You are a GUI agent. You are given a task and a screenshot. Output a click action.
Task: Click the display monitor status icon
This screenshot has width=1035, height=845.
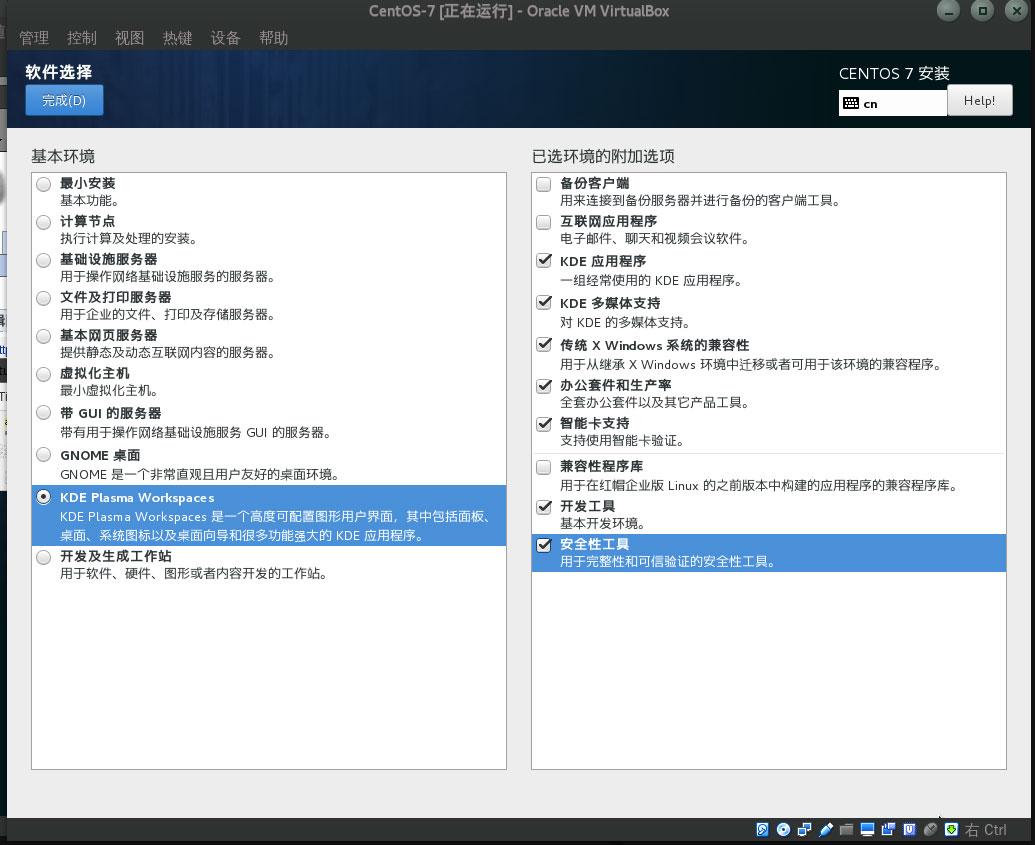coord(867,830)
